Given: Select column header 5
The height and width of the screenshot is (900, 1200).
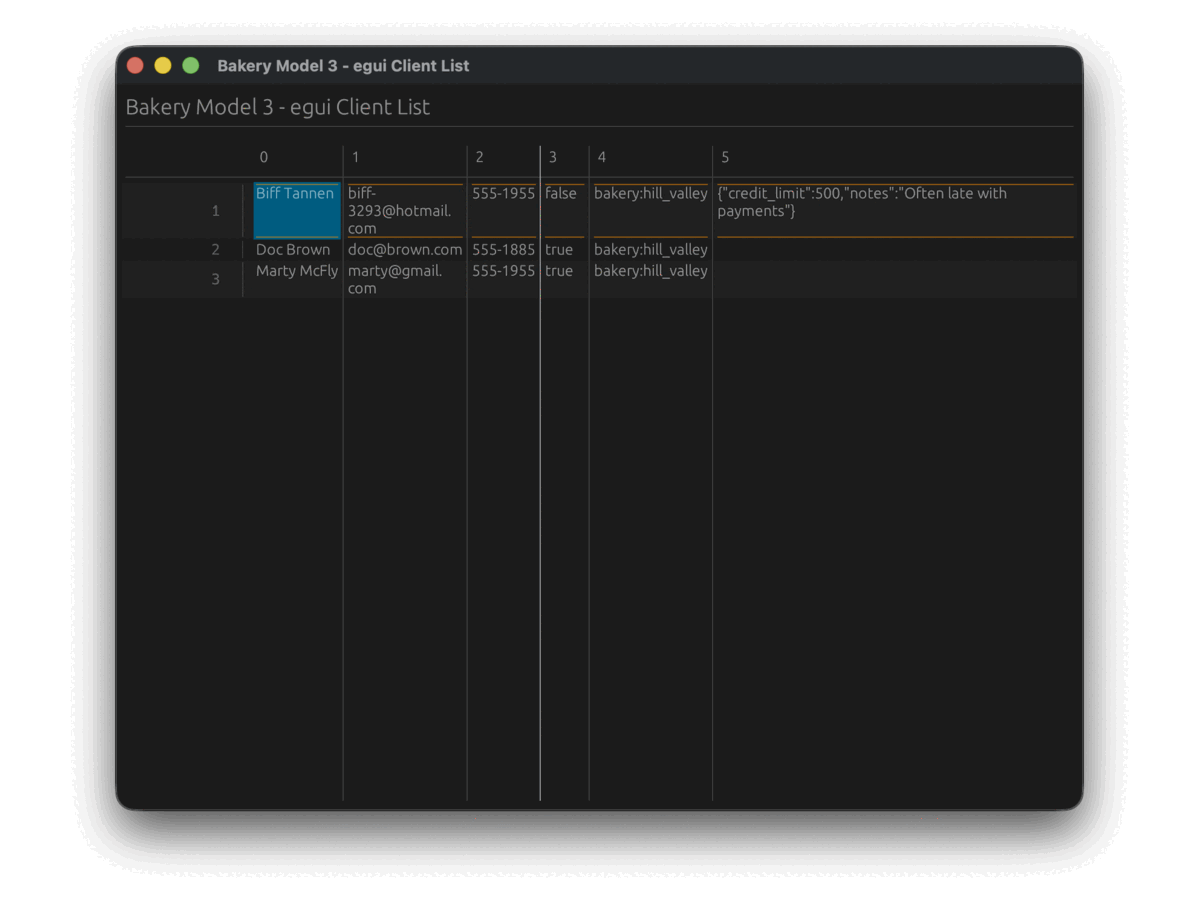Looking at the screenshot, I should (x=724, y=157).
